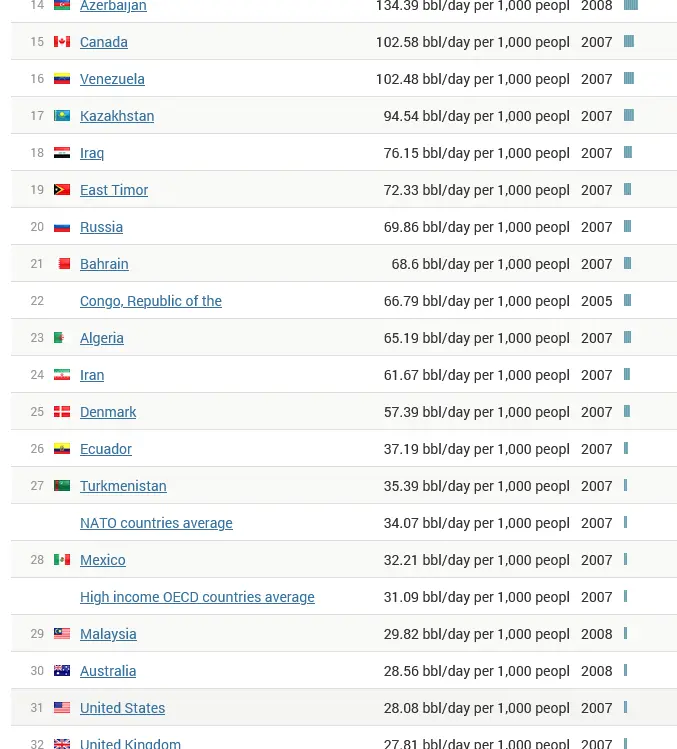Select the value 102.58 bbl/day for Canada
The width and height of the screenshot is (677, 749).
(x=473, y=42)
